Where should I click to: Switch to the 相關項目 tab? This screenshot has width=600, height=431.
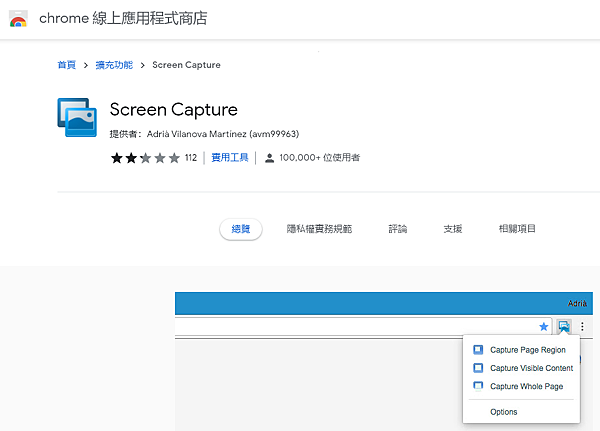pos(517,229)
